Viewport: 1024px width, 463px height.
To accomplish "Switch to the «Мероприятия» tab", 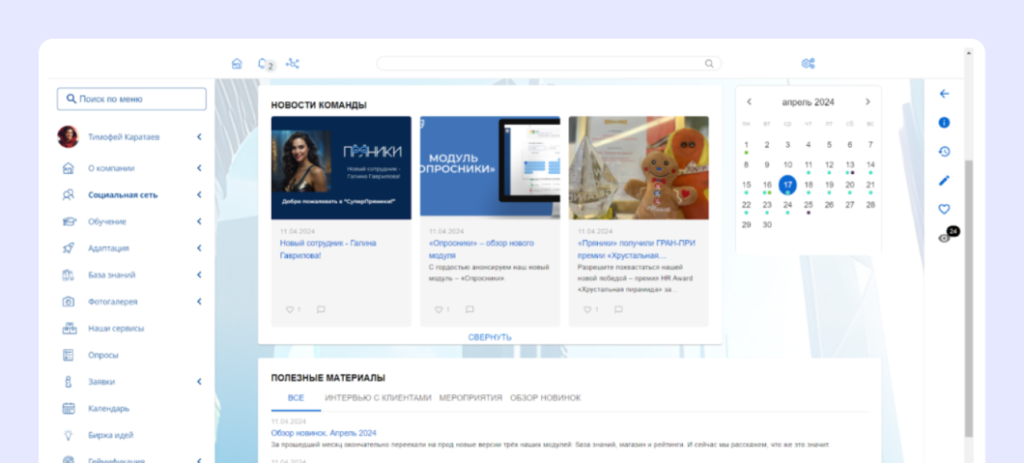I will (470, 397).
